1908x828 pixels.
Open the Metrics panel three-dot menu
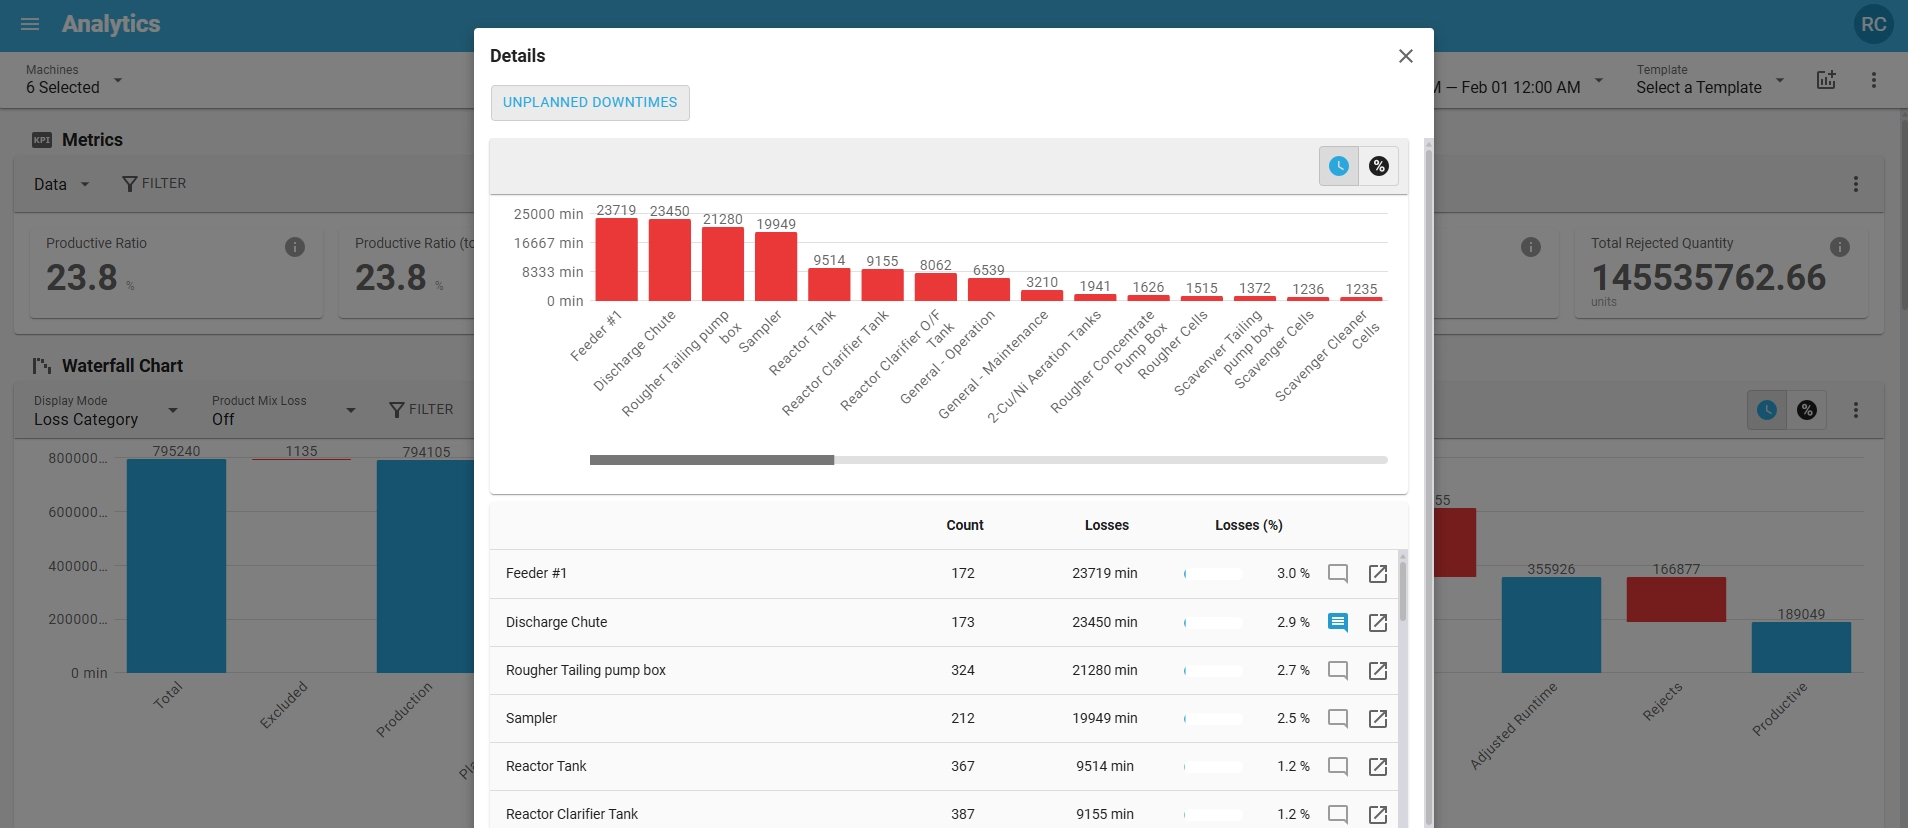(1855, 184)
